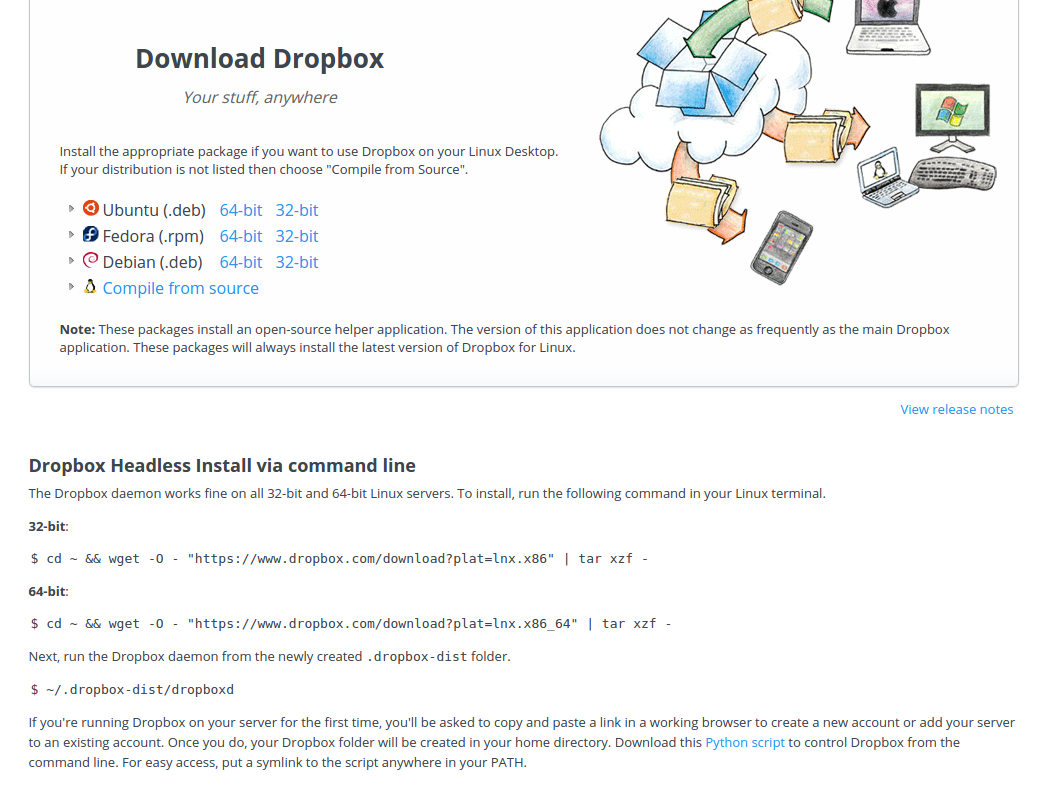Click the Linux penguin icon beside Compile from source
Viewport: 1037px width, 800px height.
coord(91,286)
